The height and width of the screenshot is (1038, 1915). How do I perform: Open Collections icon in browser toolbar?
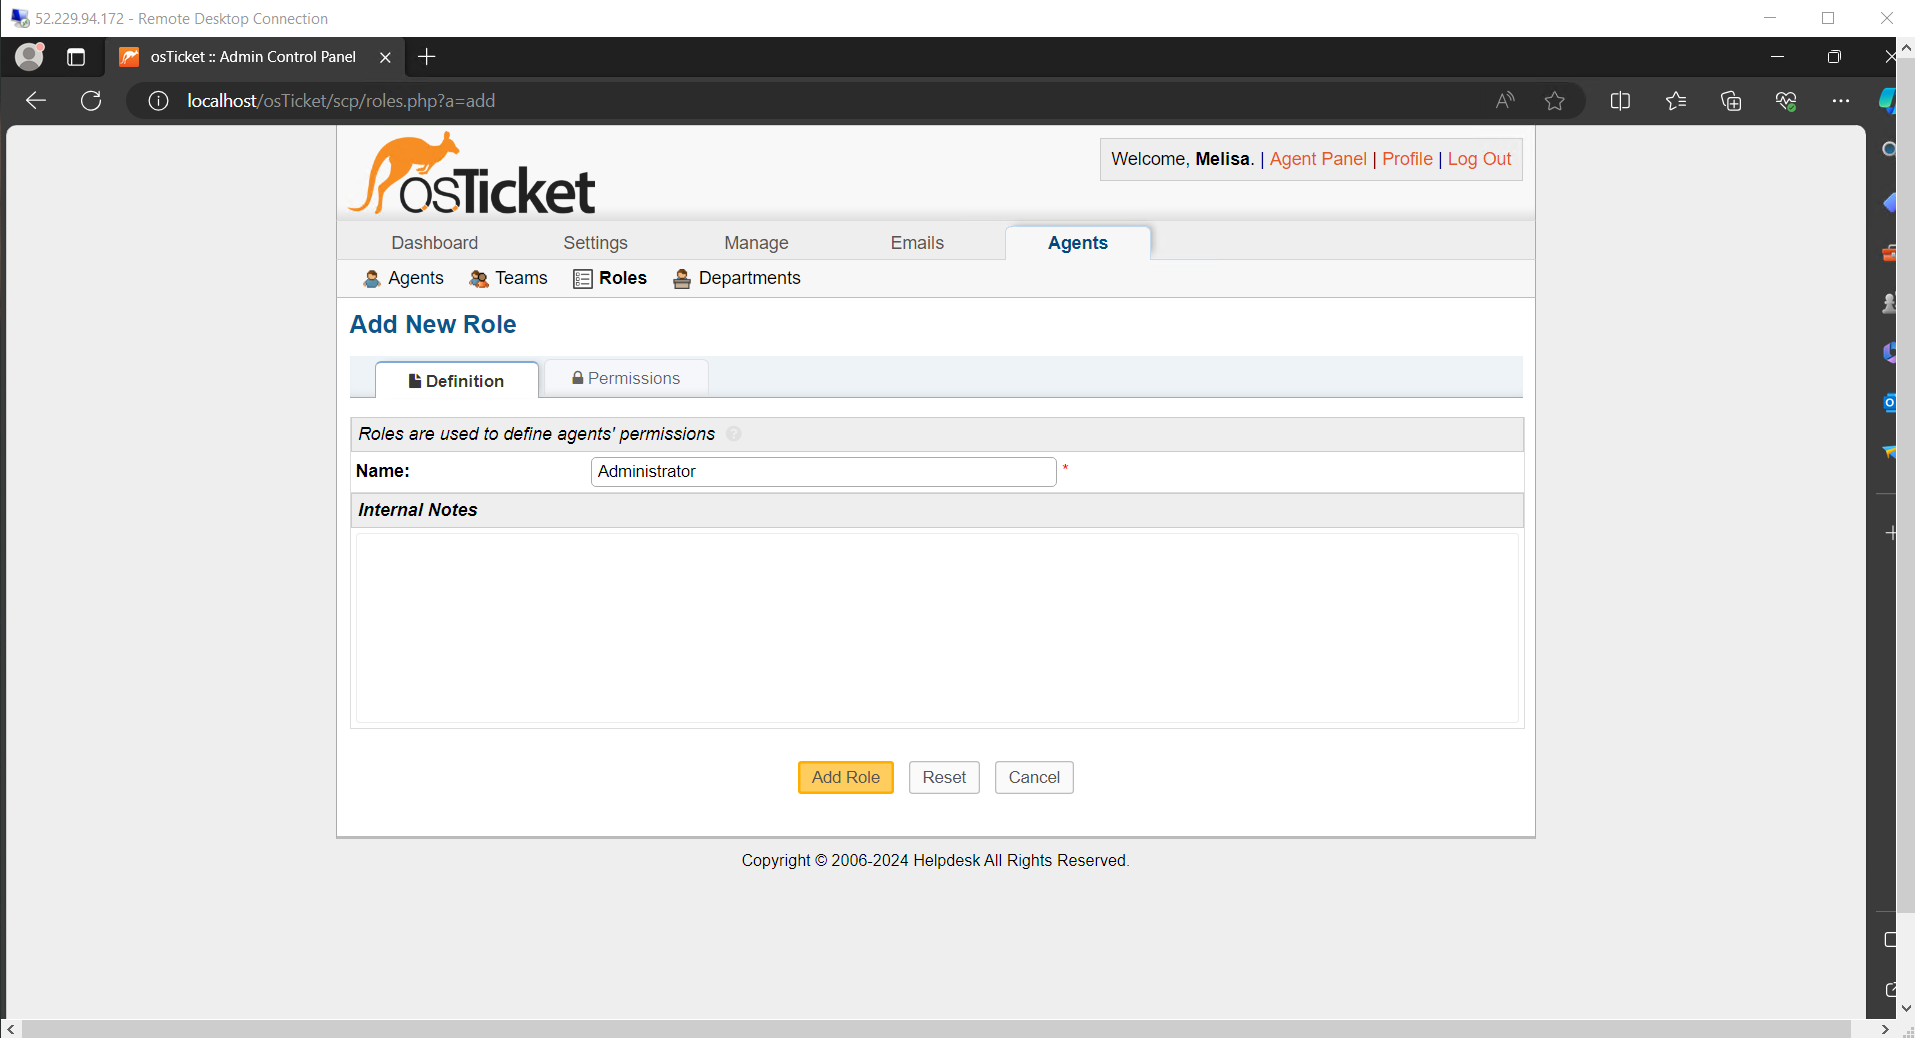click(1731, 100)
